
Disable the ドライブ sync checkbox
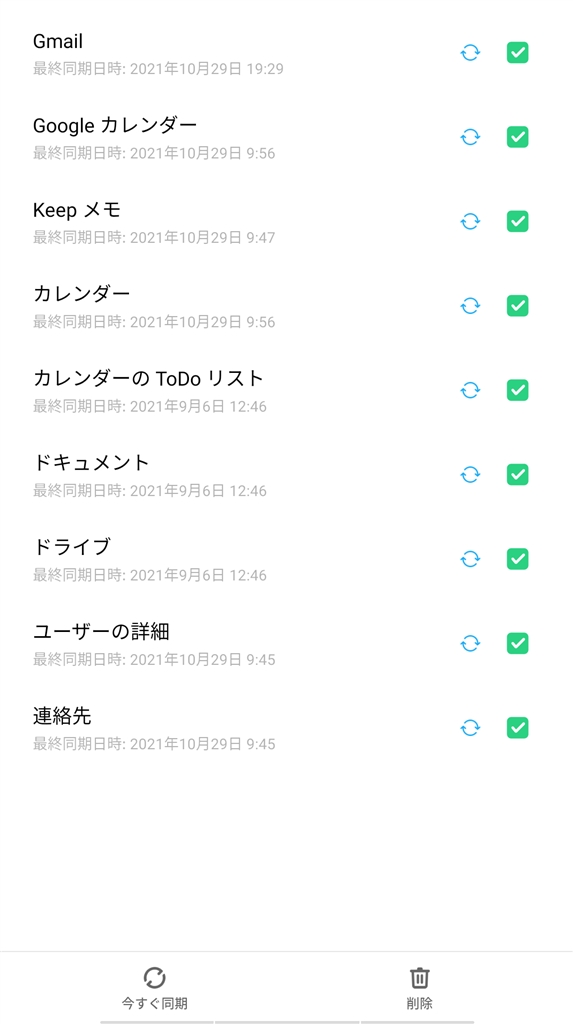[x=517, y=559]
